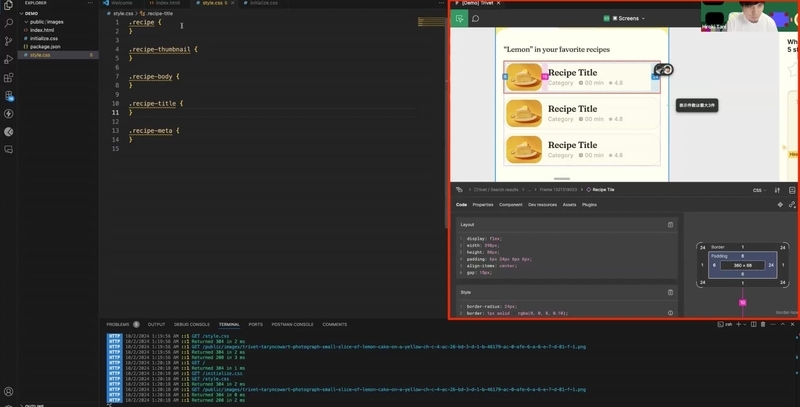
Task: Close the [Demo] Trivet Figma tab
Action: tap(498, 3)
